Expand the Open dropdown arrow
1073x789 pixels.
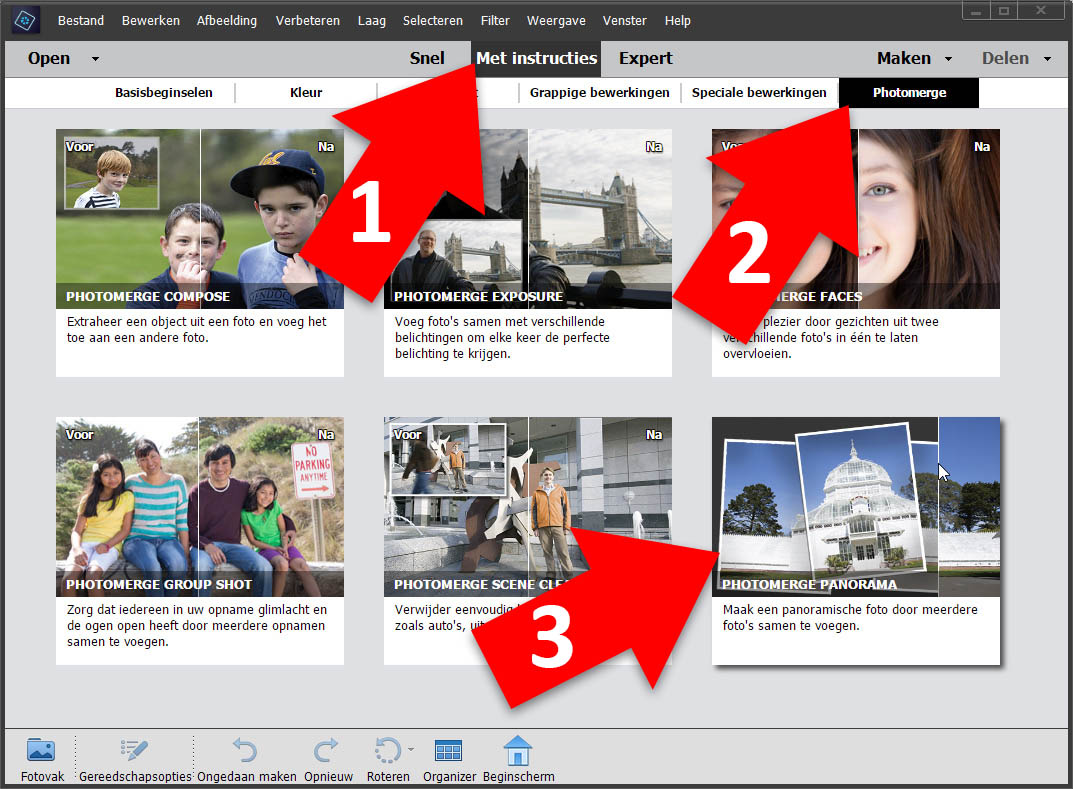coord(95,59)
